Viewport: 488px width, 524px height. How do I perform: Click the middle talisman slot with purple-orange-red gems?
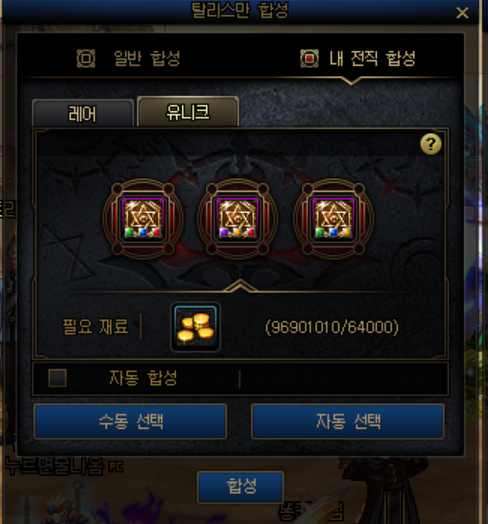click(237, 218)
